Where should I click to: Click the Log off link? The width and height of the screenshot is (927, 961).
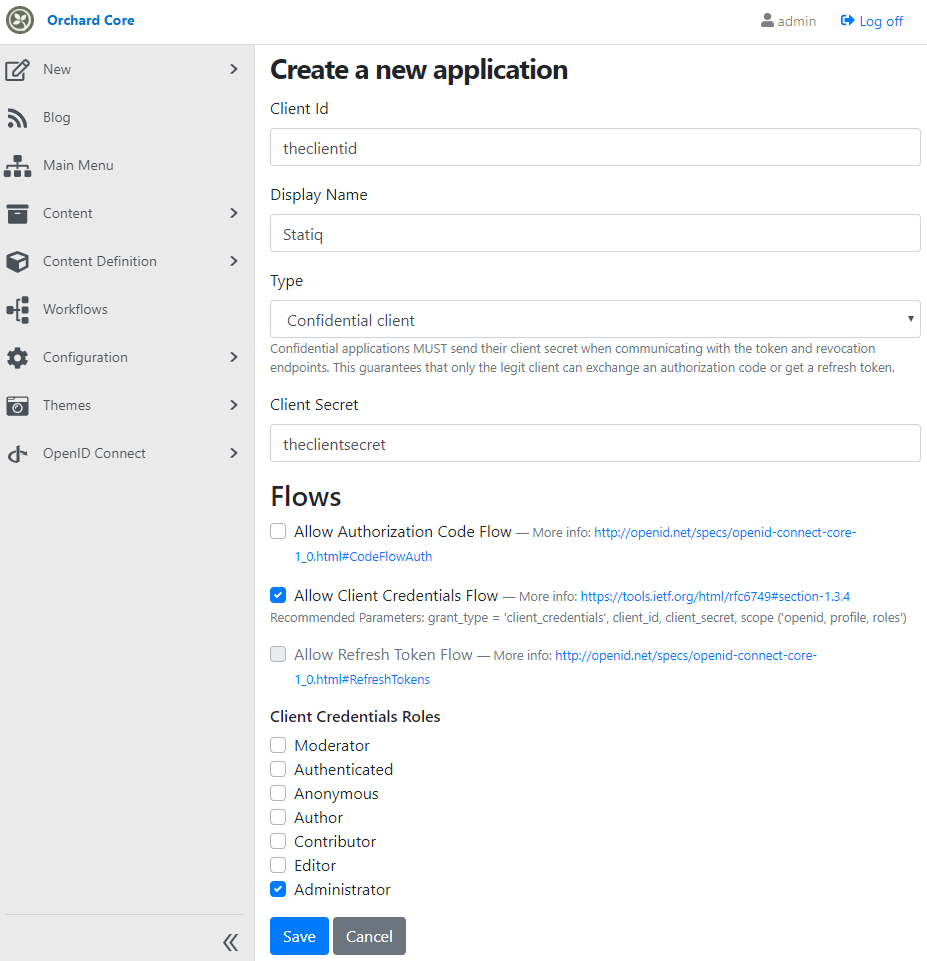871,21
